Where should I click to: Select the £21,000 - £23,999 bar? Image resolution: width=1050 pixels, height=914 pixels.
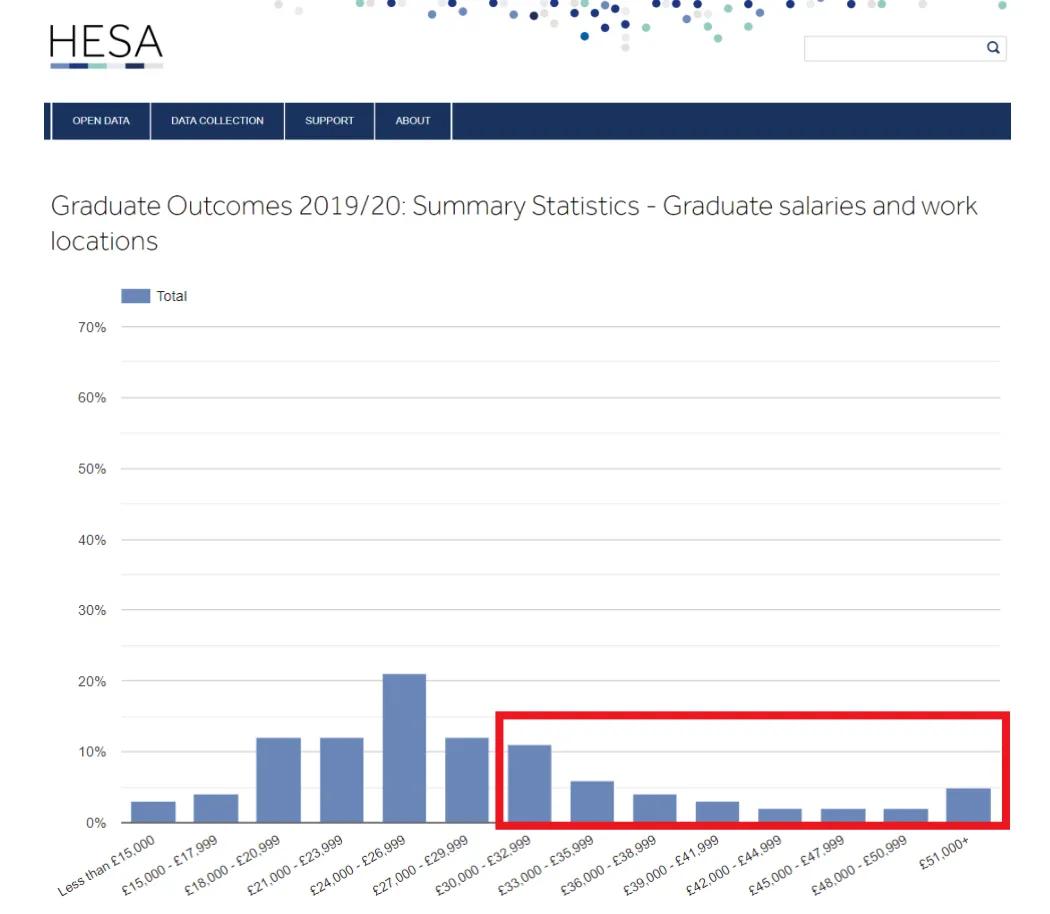341,780
